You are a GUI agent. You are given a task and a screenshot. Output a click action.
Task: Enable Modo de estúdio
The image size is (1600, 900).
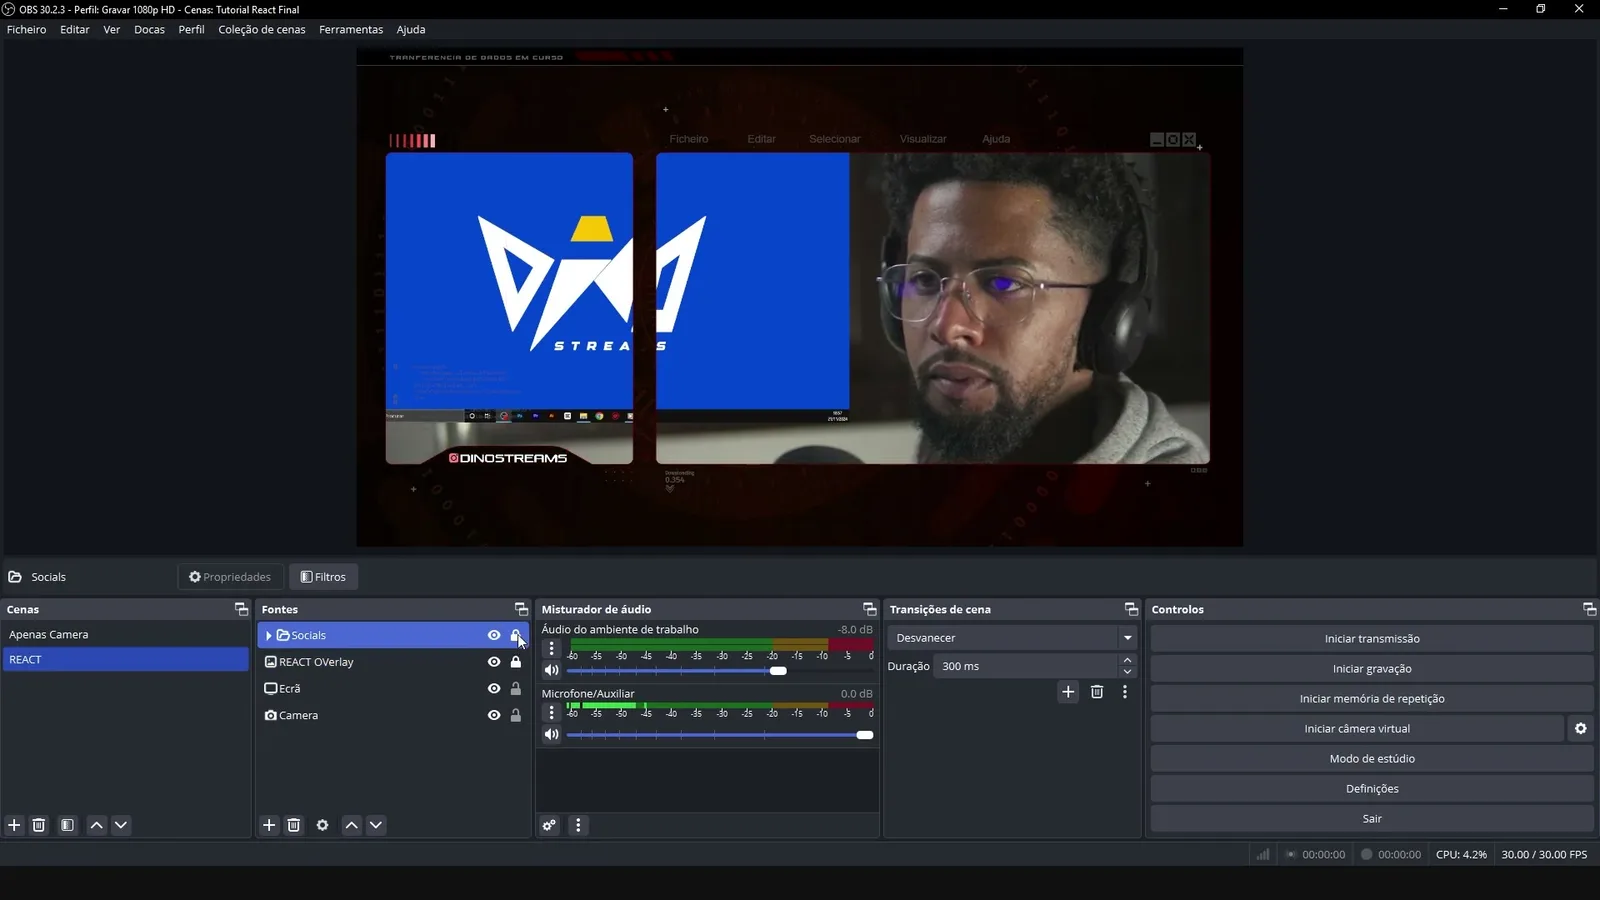coord(1372,759)
